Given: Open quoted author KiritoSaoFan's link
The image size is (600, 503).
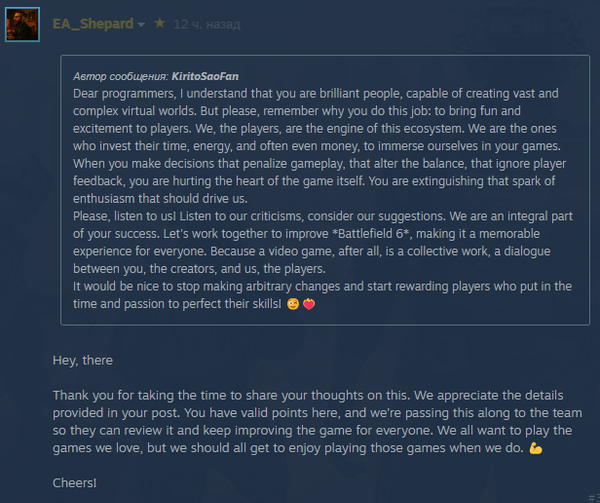Looking at the screenshot, I should [x=198, y=76].
